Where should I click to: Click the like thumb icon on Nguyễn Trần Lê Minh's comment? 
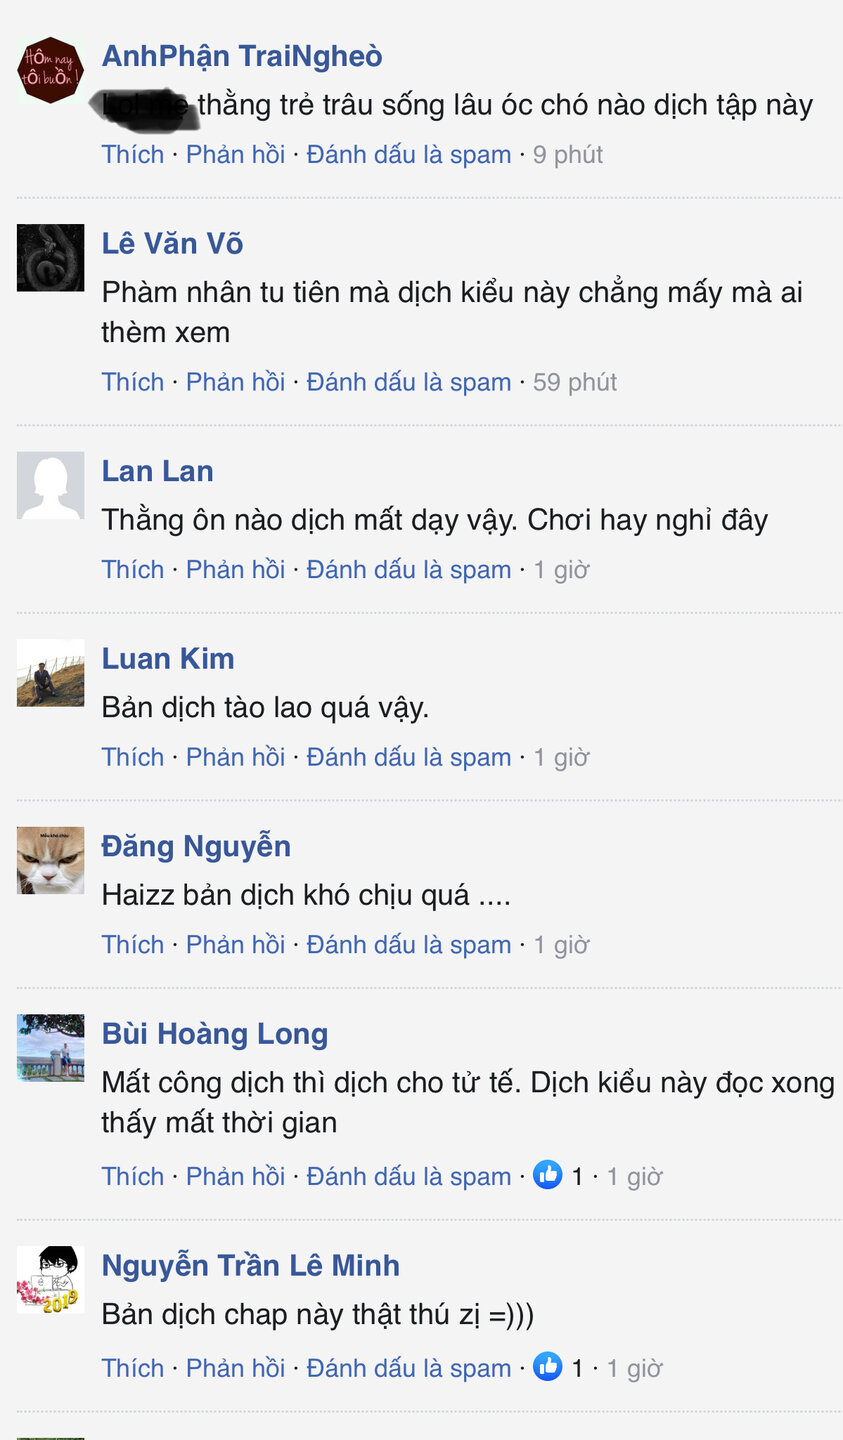[548, 1367]
